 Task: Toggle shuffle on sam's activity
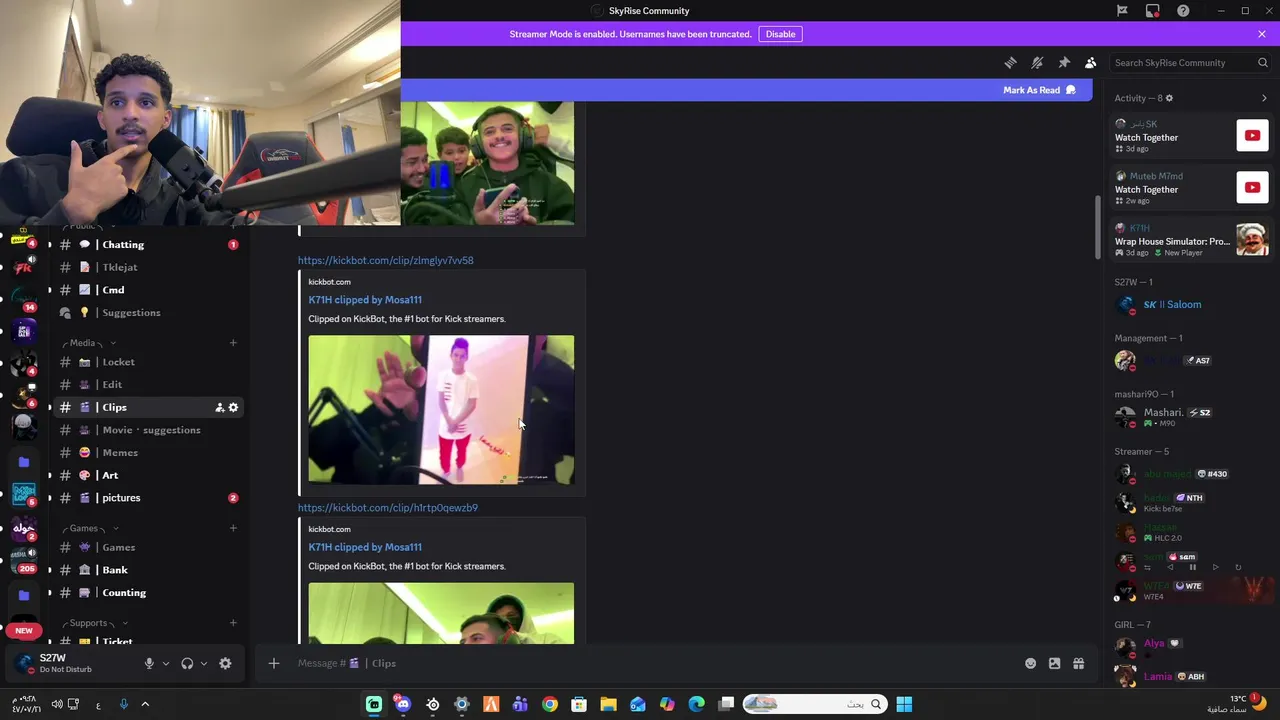pyautogui.click(x=1147, y=568)
